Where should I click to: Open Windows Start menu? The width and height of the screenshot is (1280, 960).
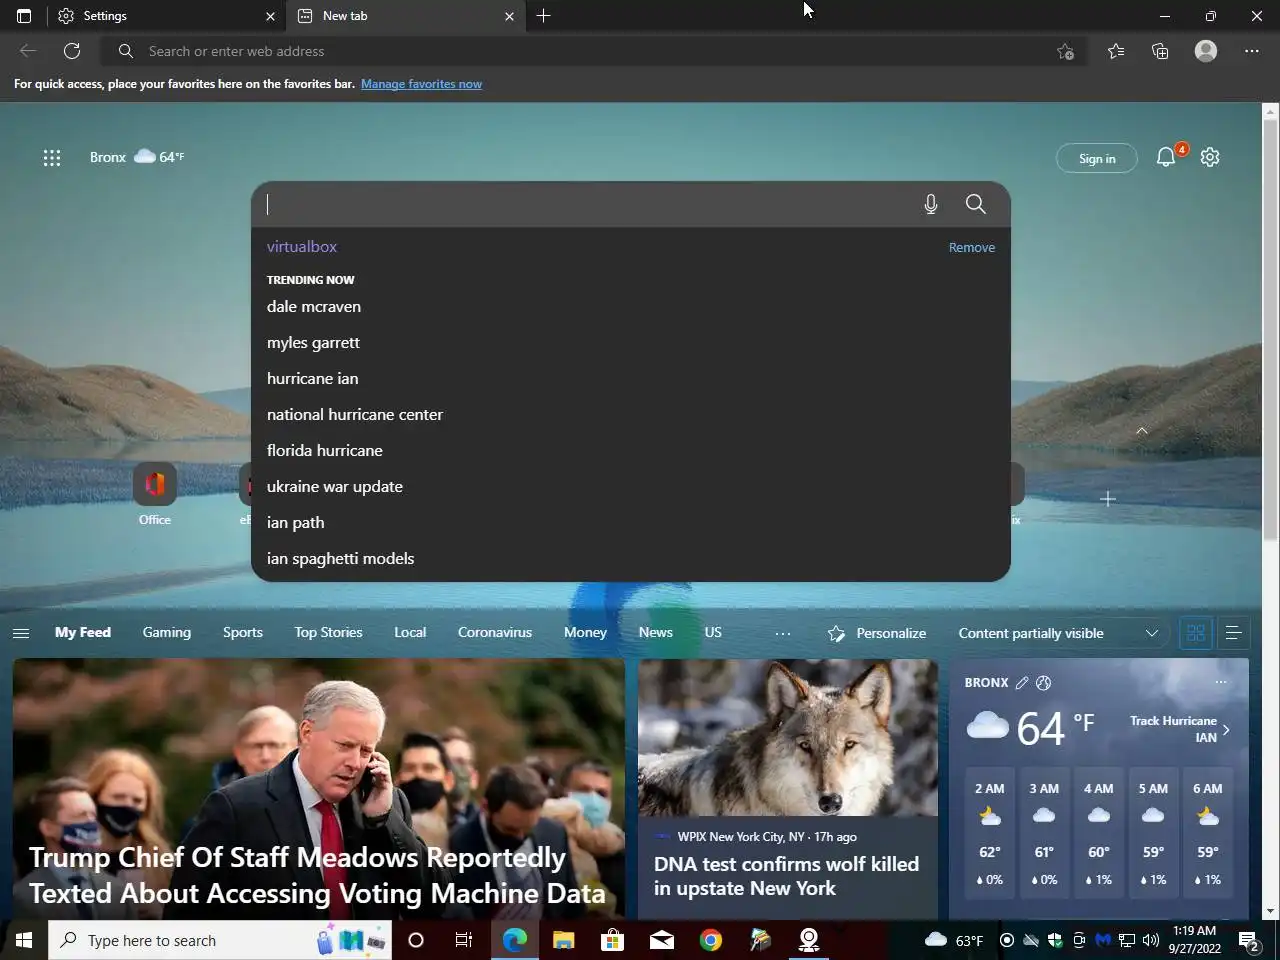pyautogui.click(x=24, y=940)
